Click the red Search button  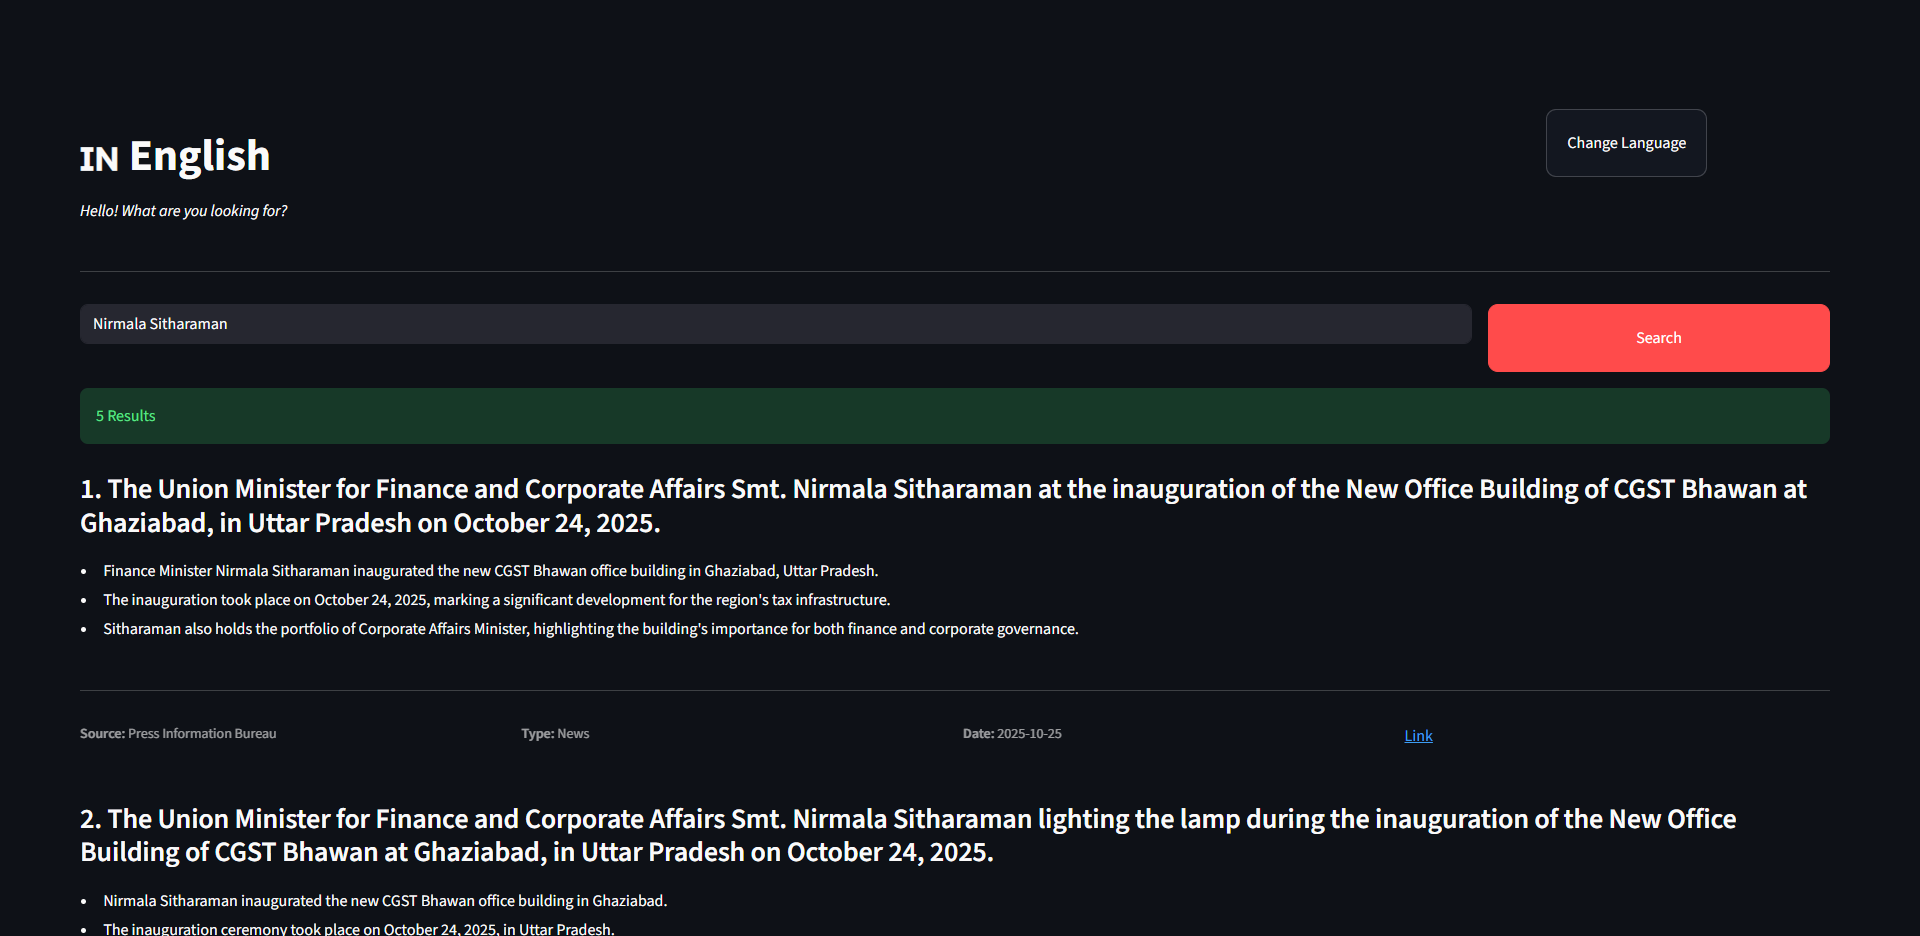tap(1658, 338)
